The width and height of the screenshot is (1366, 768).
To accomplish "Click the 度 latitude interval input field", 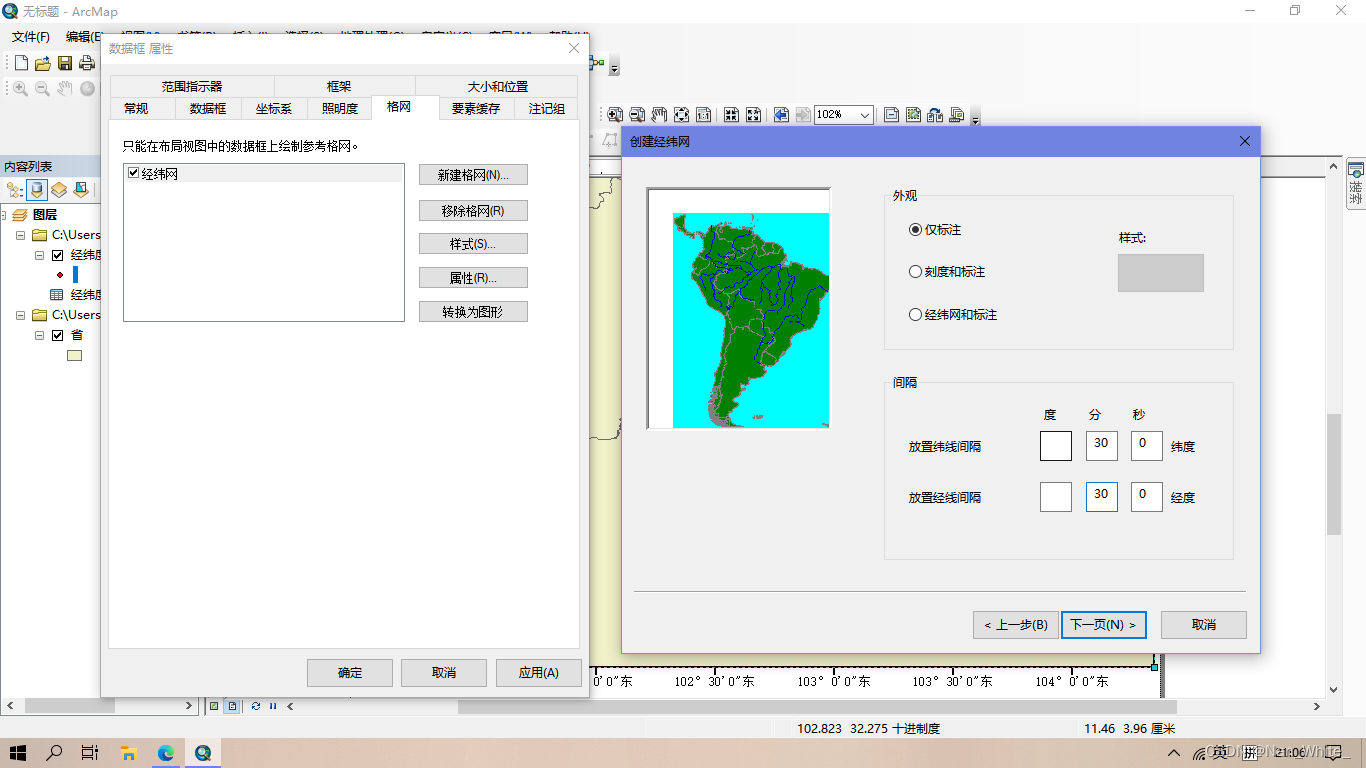I will tap(1055, 446).
